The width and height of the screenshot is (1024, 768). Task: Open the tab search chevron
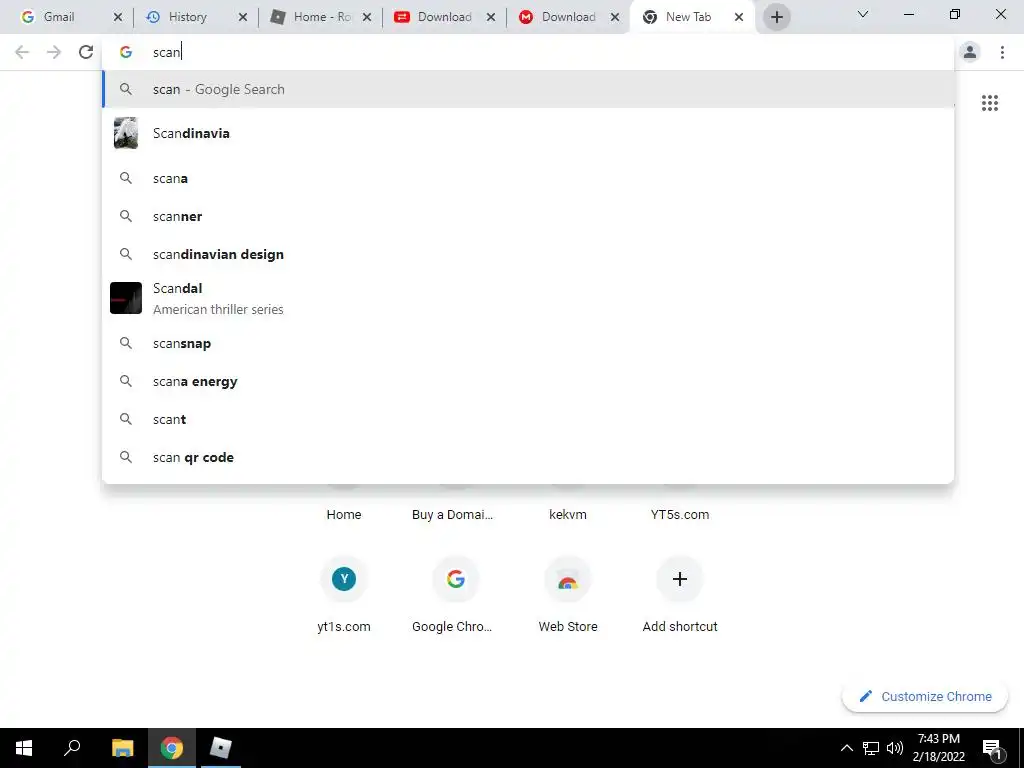coord(863,14)
